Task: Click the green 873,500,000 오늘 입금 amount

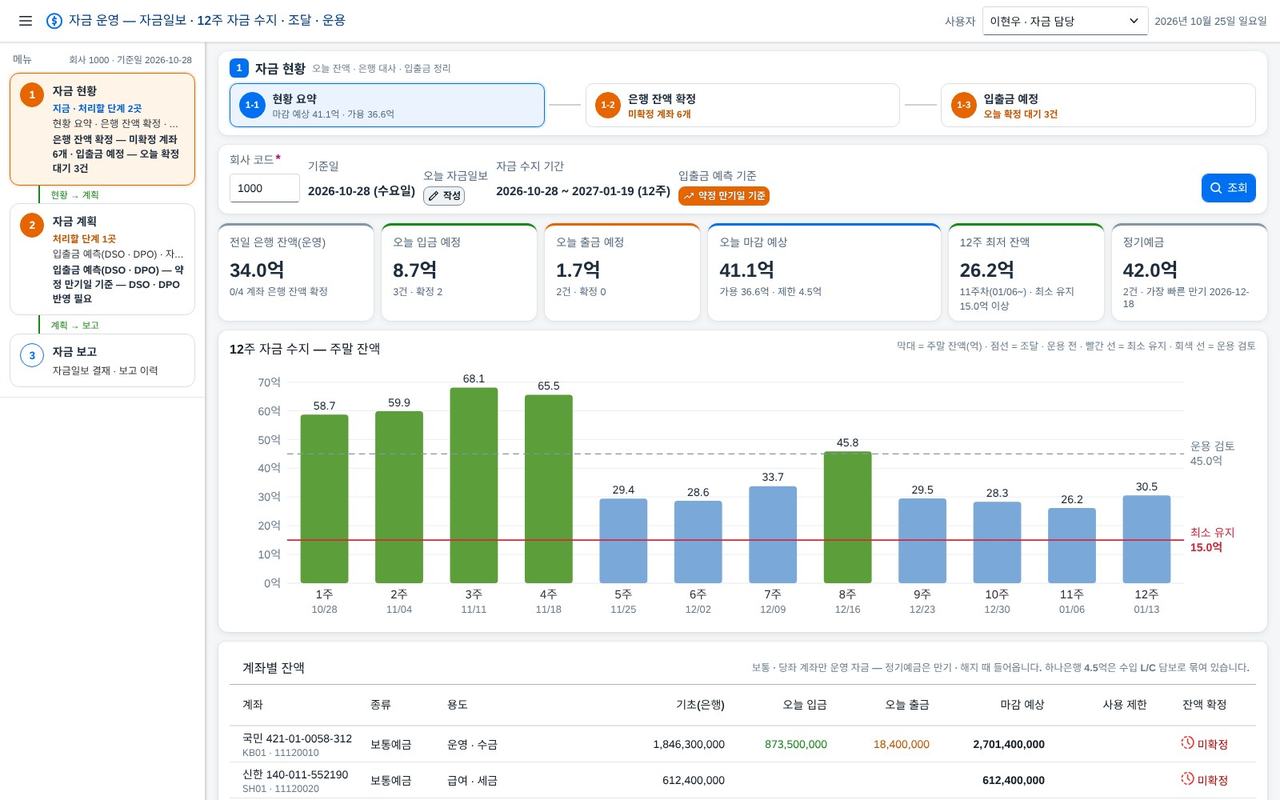Action: click(796, 744)
